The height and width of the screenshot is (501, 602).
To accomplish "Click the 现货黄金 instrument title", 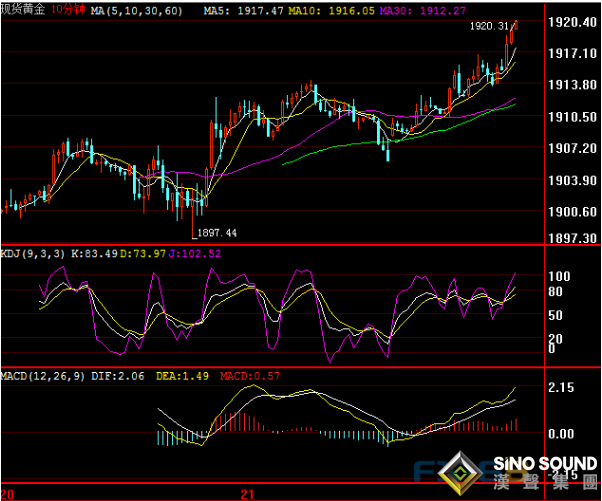I will (x=23, y=9).
